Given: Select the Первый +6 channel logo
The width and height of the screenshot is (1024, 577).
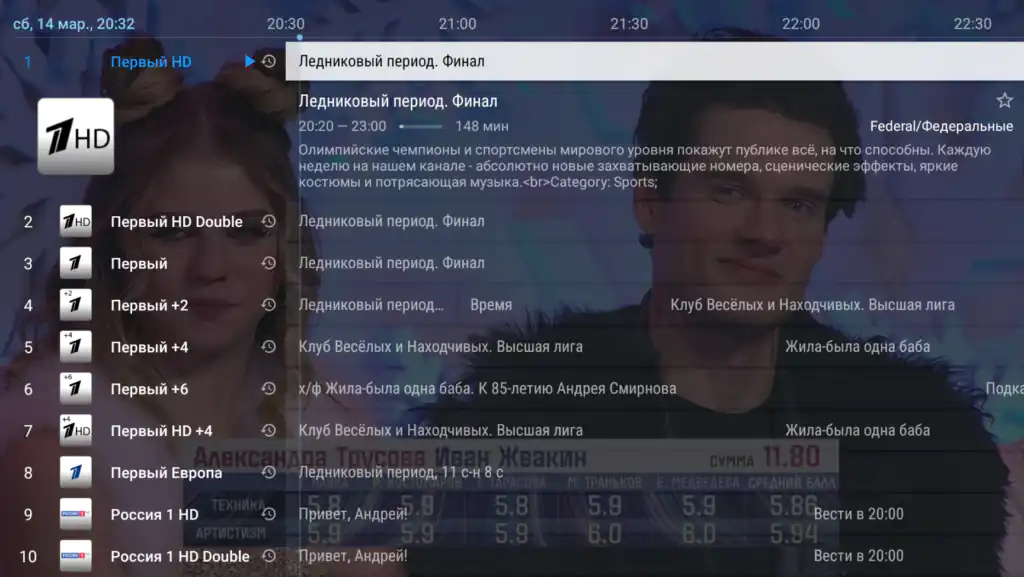Looking at the screenshot, I should [76, 388].
